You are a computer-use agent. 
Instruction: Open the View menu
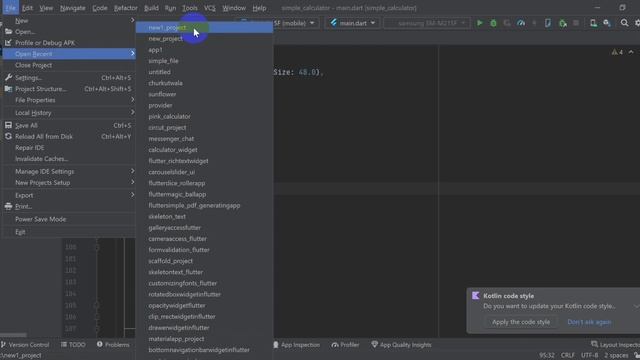pos(46,8)
